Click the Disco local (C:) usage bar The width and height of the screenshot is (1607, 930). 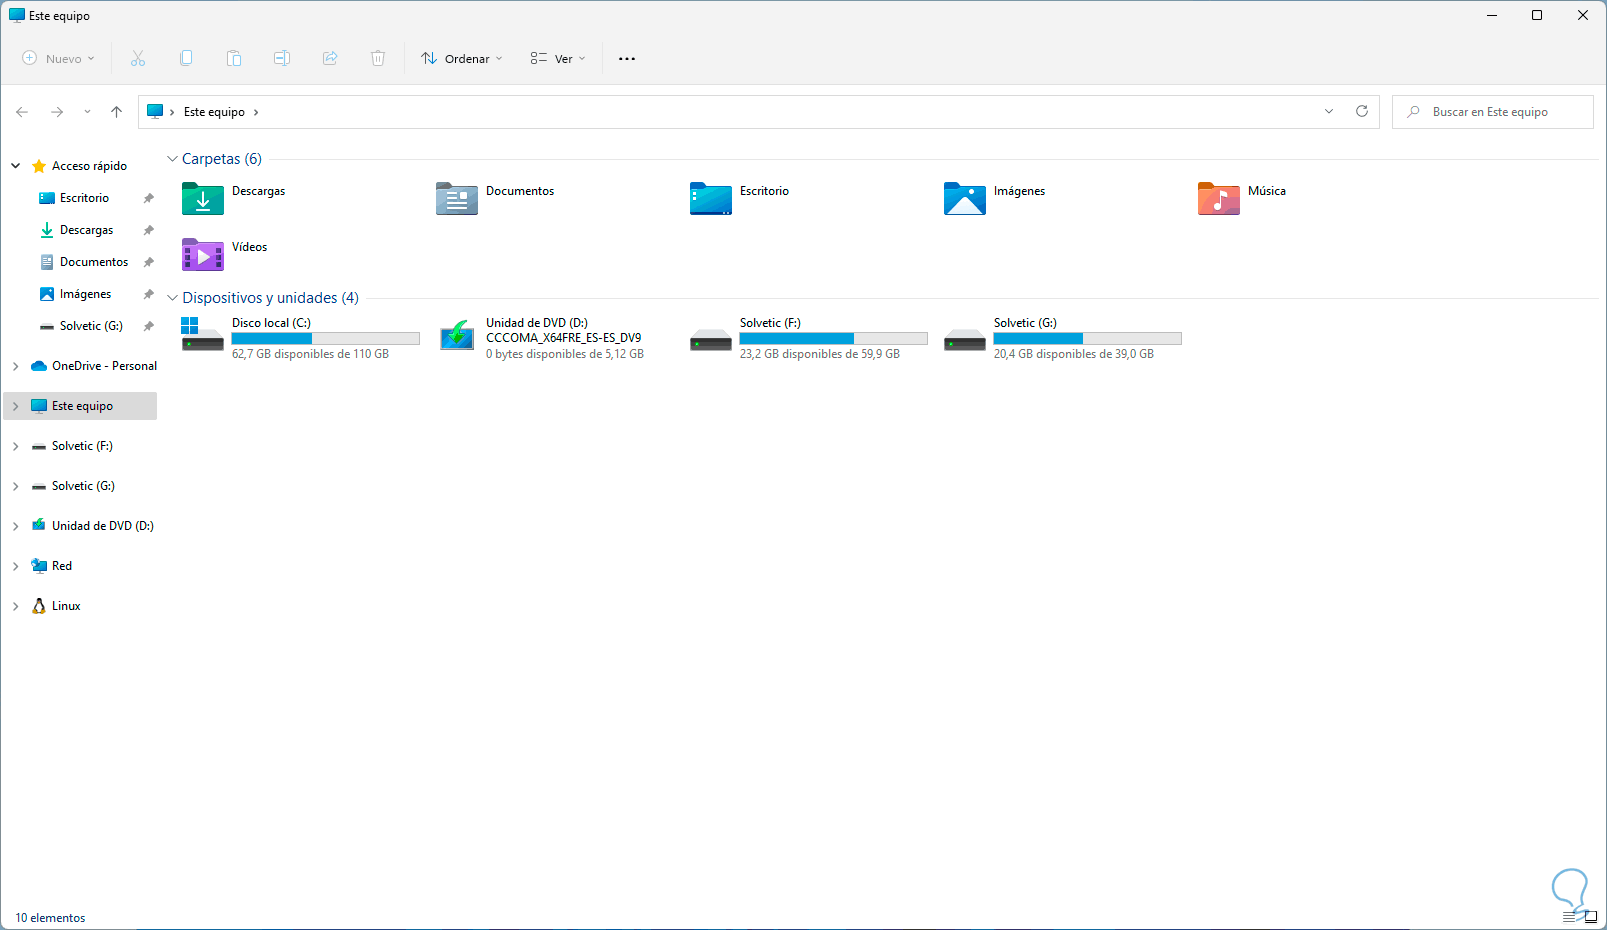325,338
